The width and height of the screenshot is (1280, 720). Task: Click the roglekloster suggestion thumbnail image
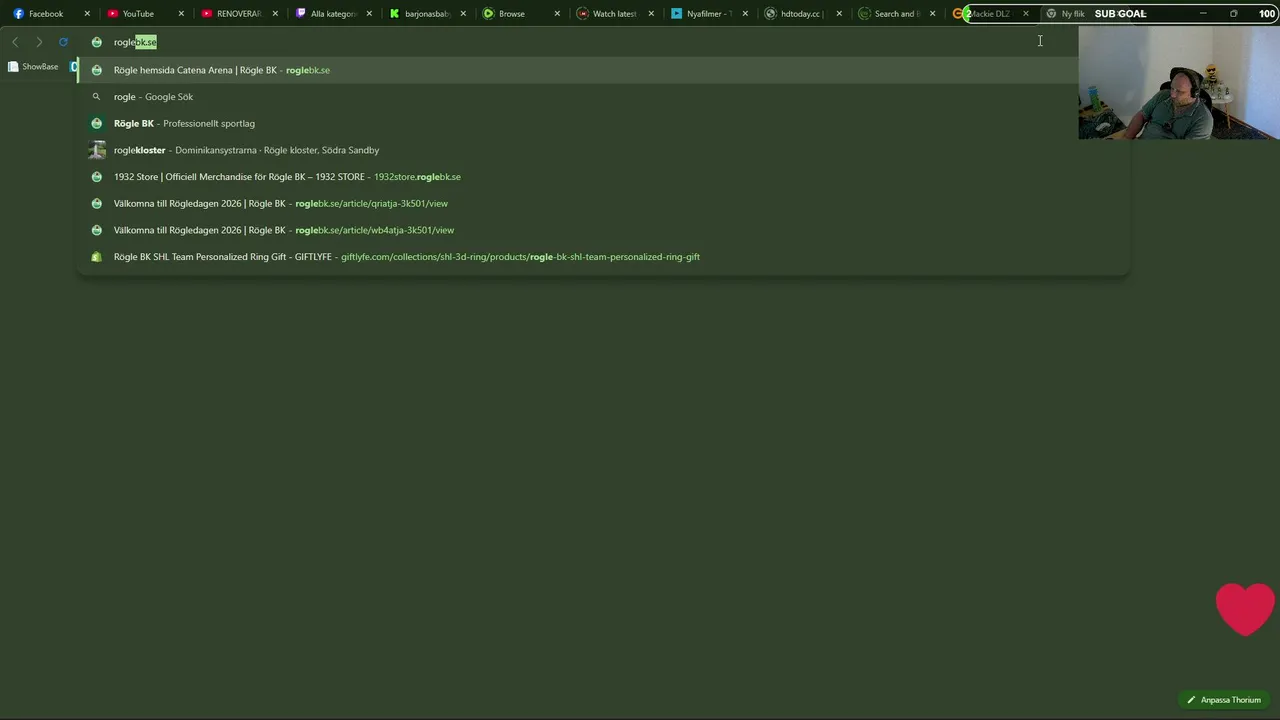point(97,150)
